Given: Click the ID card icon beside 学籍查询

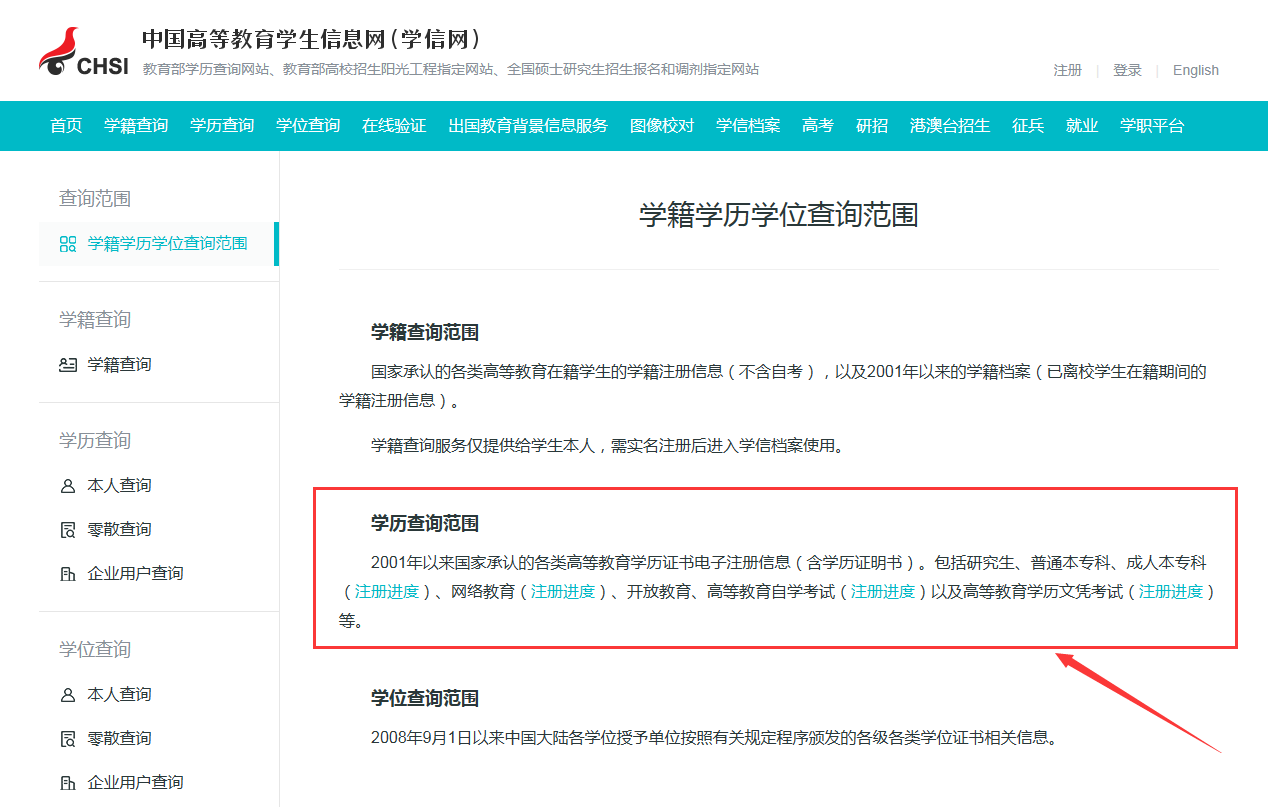Looking at the screenshot, I should (x=68, y=365).
